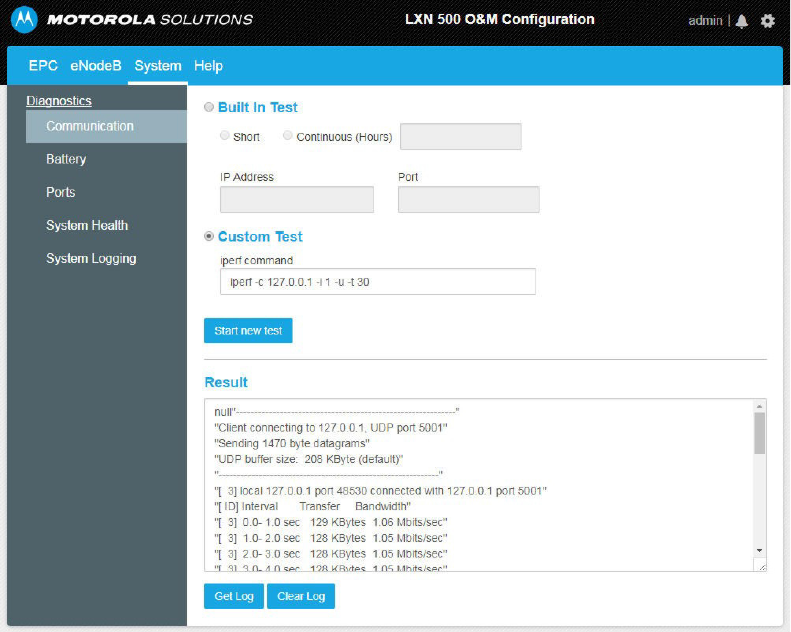Open System Health in the sidebar
Screen dimensions: 791x632
87,225
